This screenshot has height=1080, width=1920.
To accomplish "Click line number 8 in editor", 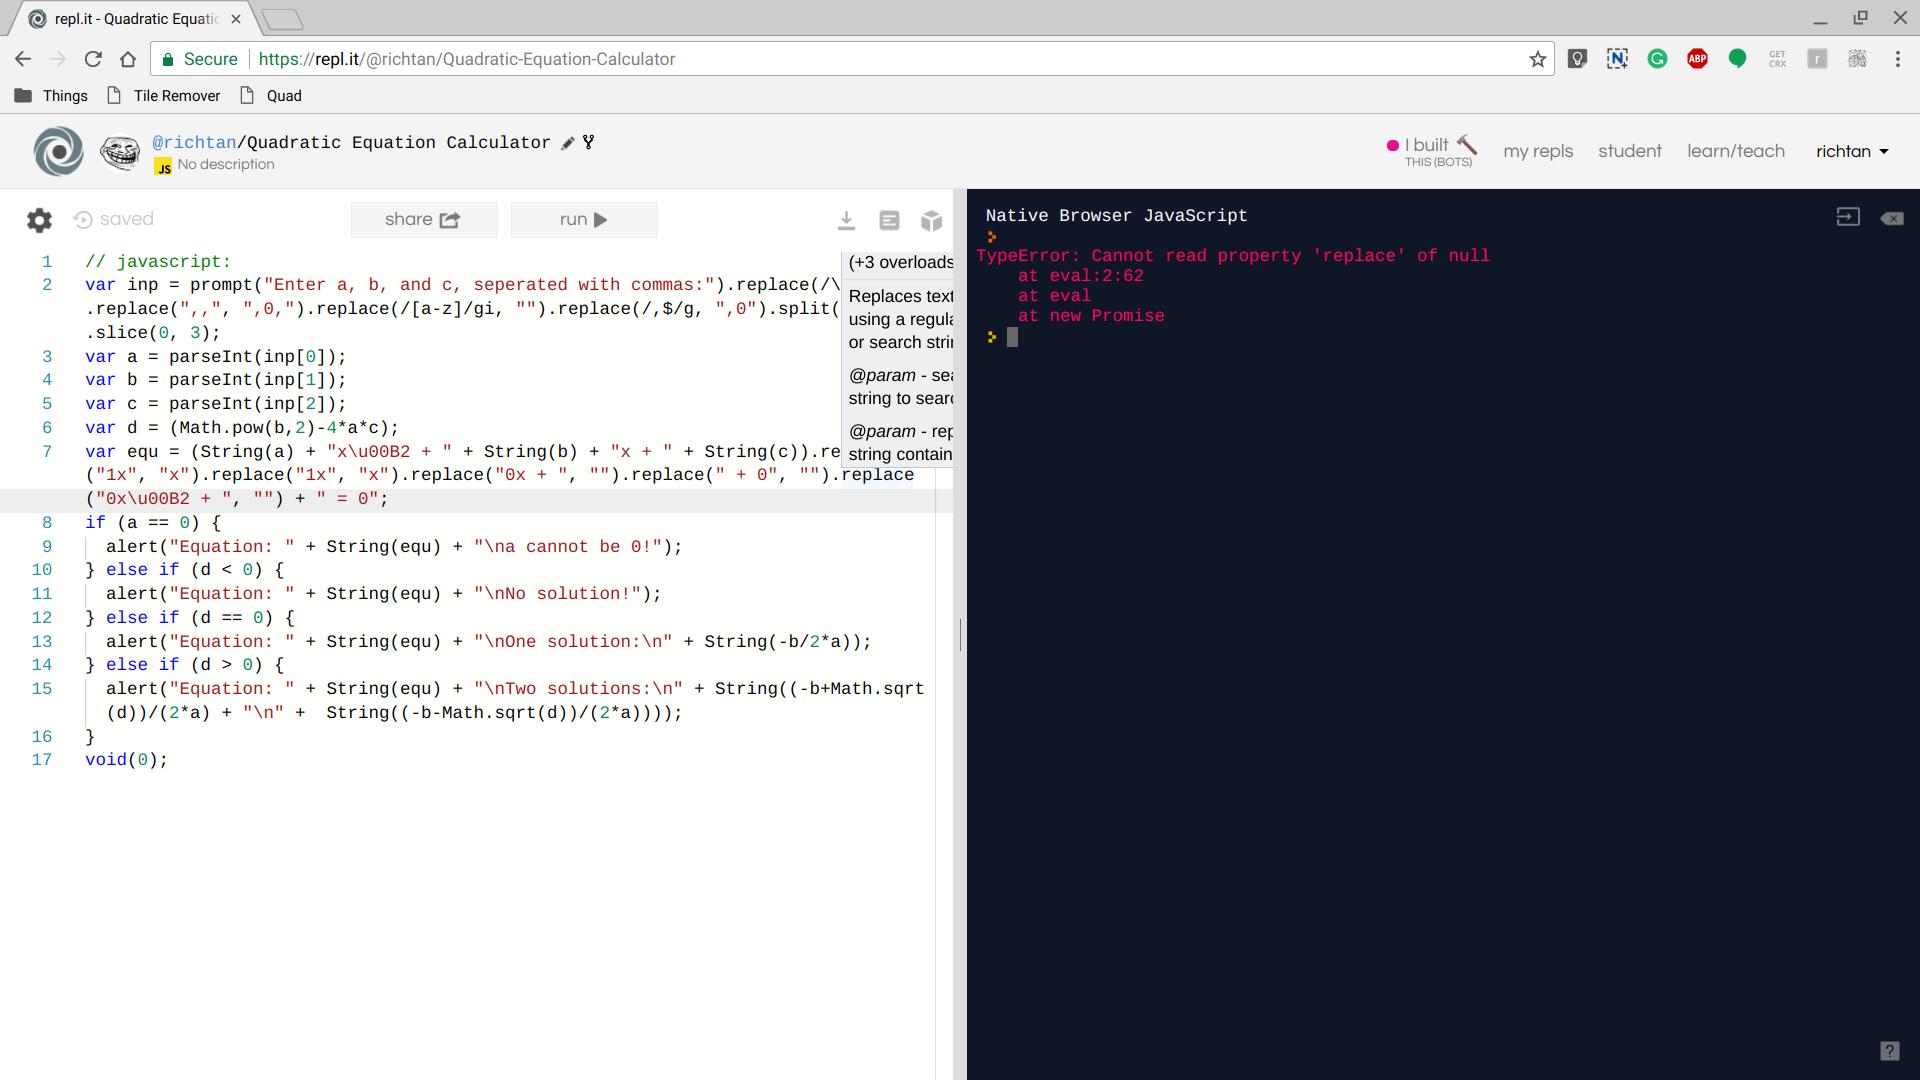I will [x=47, y=523].
